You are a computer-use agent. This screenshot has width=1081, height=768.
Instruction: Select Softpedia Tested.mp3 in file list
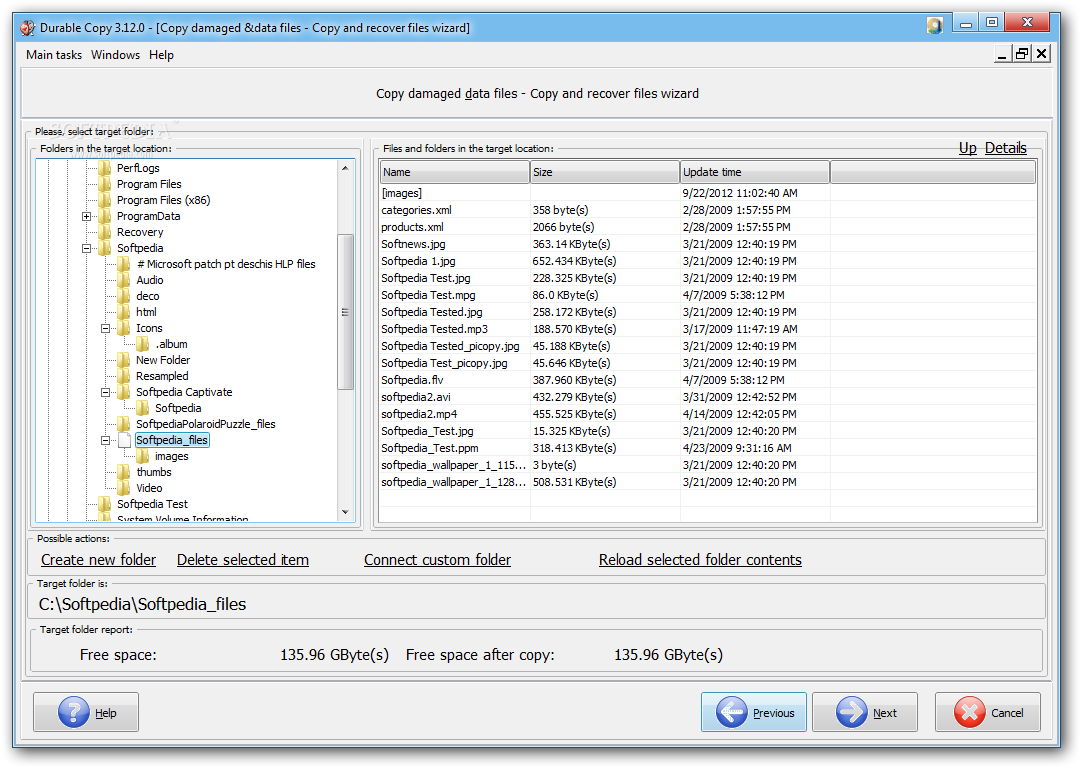[434, 329]
